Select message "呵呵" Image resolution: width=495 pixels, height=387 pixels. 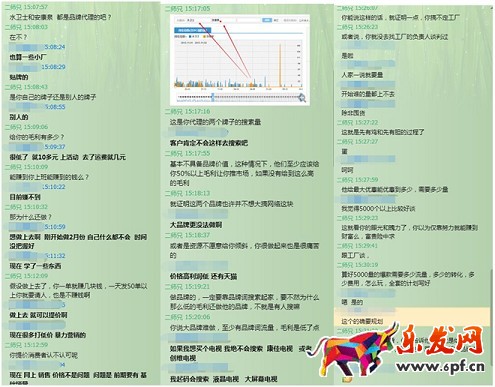tap(347, 170)
